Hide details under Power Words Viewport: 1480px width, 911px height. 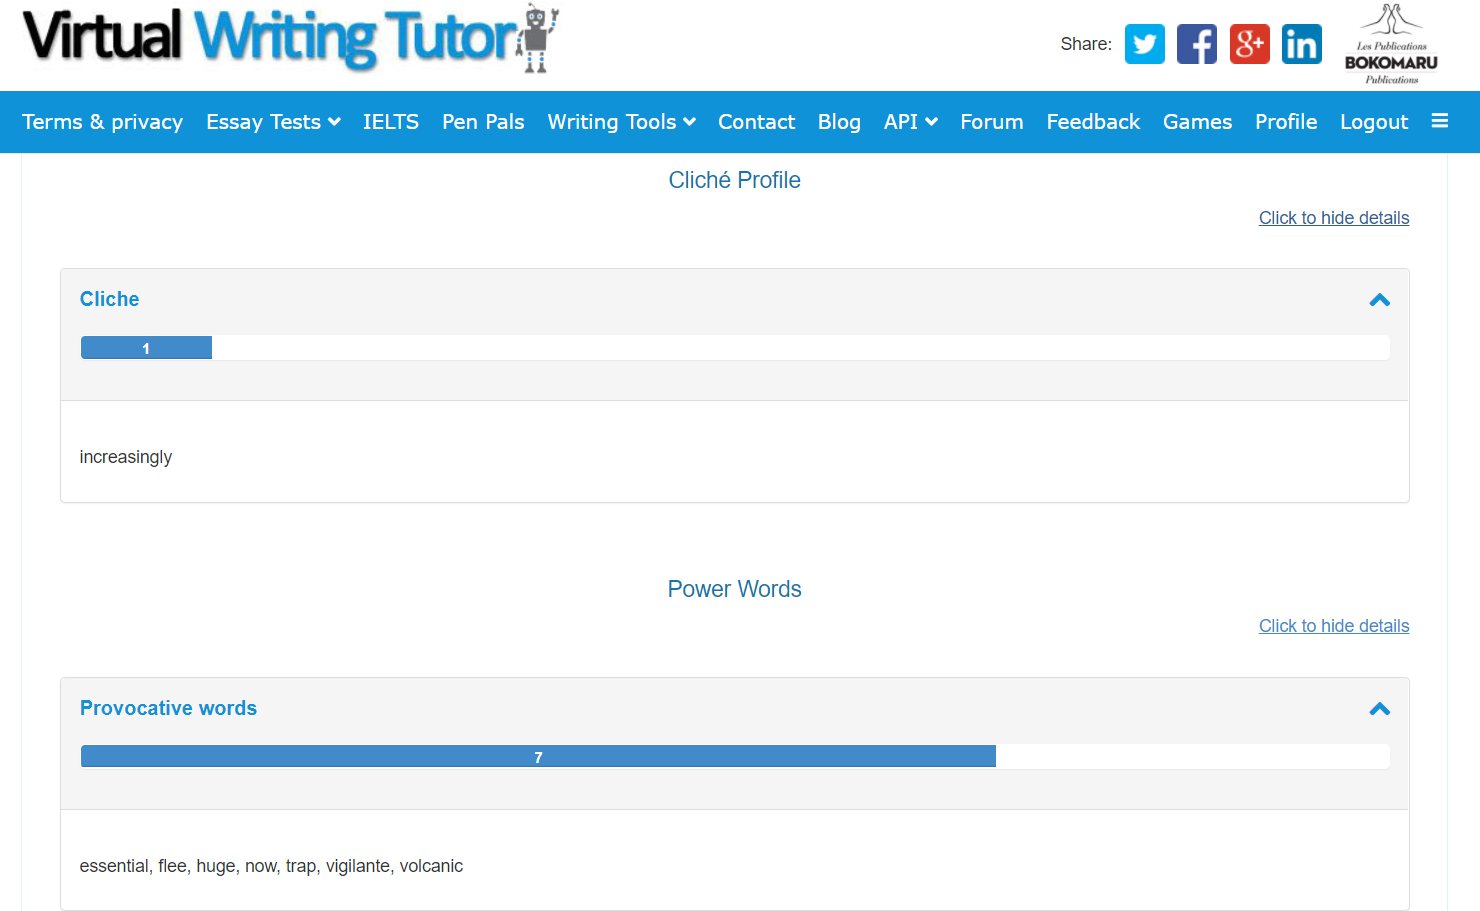1333,626
